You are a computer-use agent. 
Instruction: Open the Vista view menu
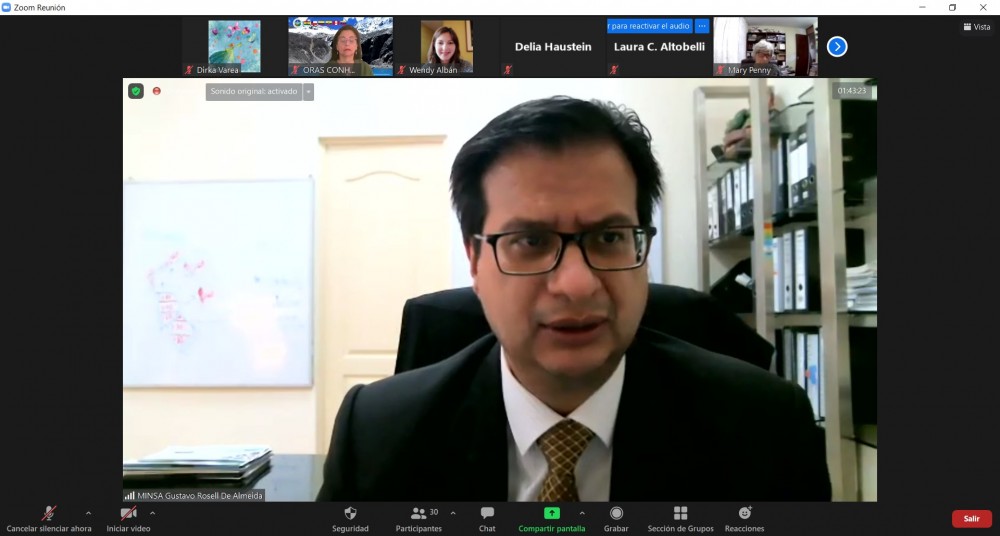pos(976,27)
